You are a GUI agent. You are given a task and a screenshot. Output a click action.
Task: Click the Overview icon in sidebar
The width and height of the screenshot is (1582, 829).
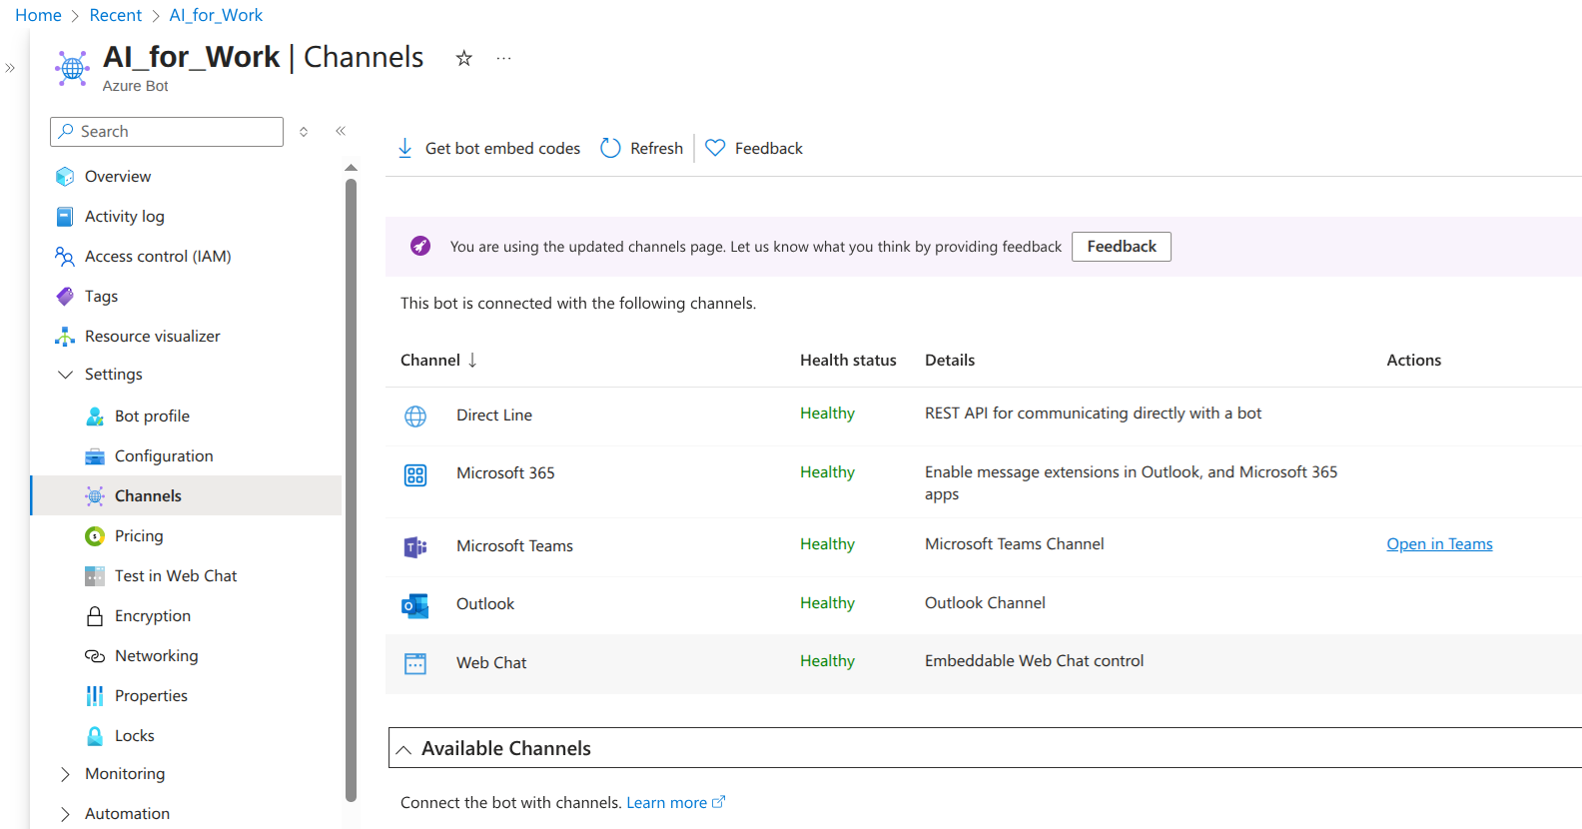[x=65, y=176]
